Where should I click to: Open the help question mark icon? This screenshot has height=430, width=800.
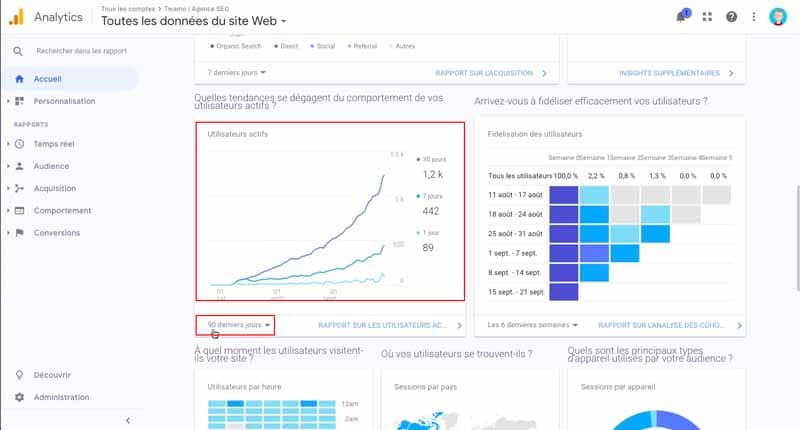[x=731, y=17]
